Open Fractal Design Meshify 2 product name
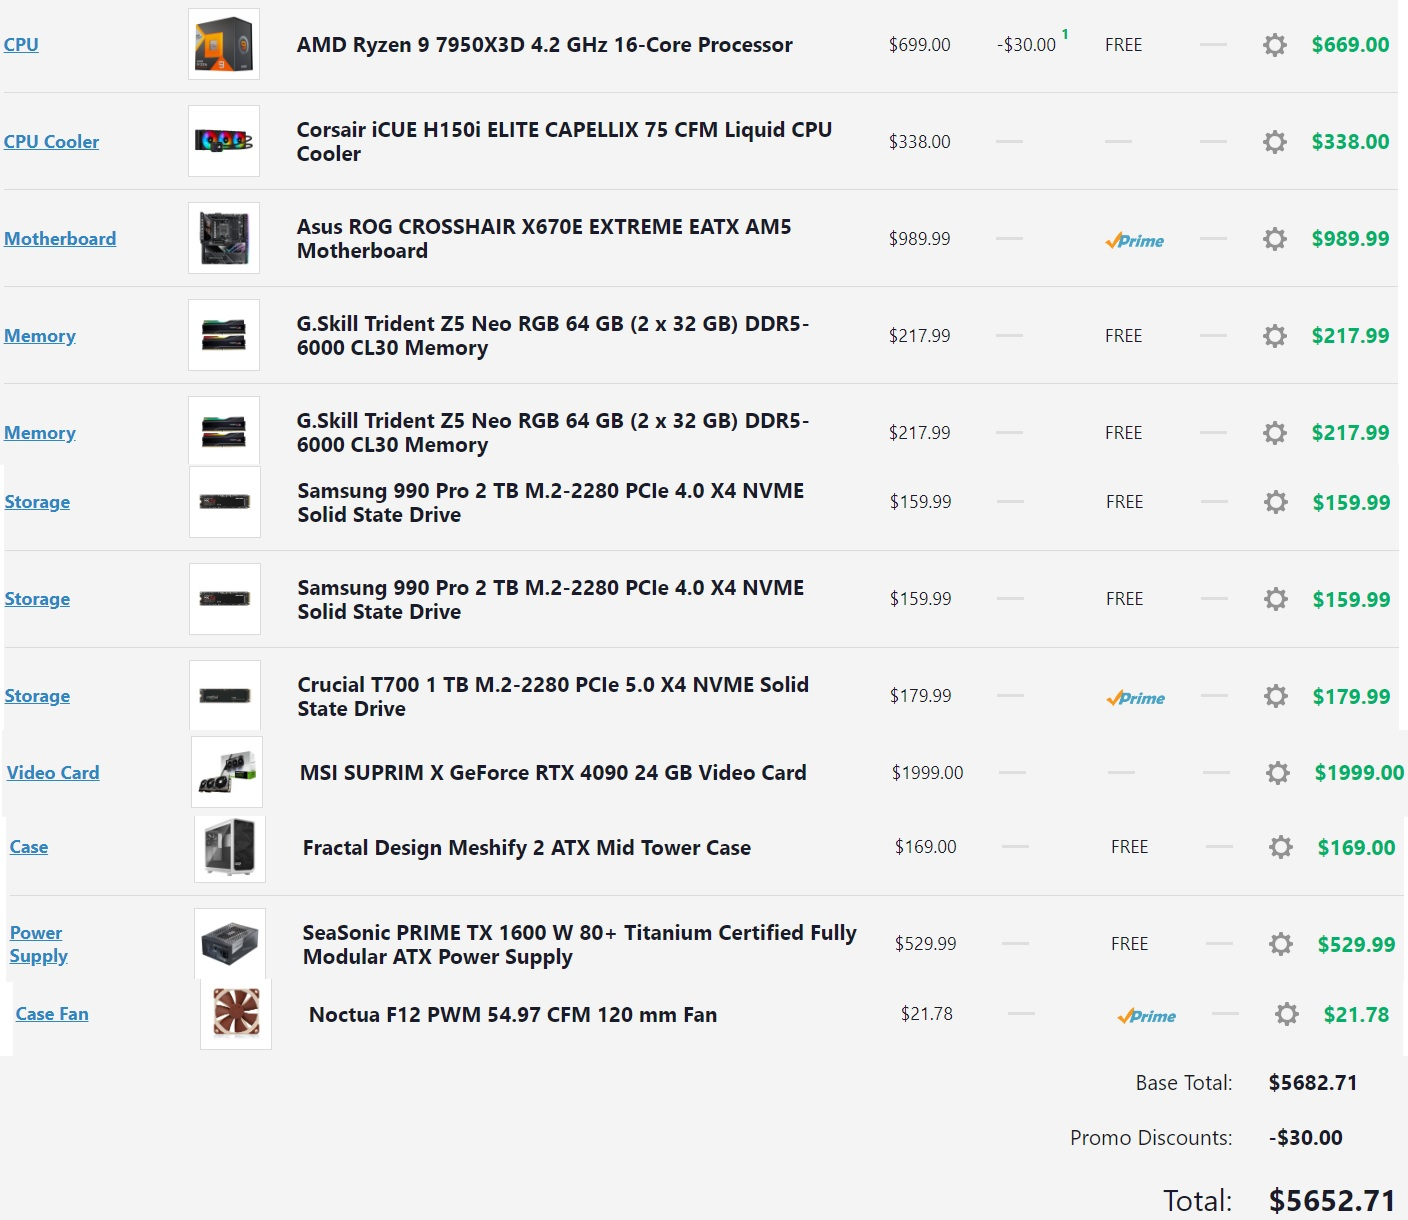This screenshot has height=1220, width=1408. point(527,848)
